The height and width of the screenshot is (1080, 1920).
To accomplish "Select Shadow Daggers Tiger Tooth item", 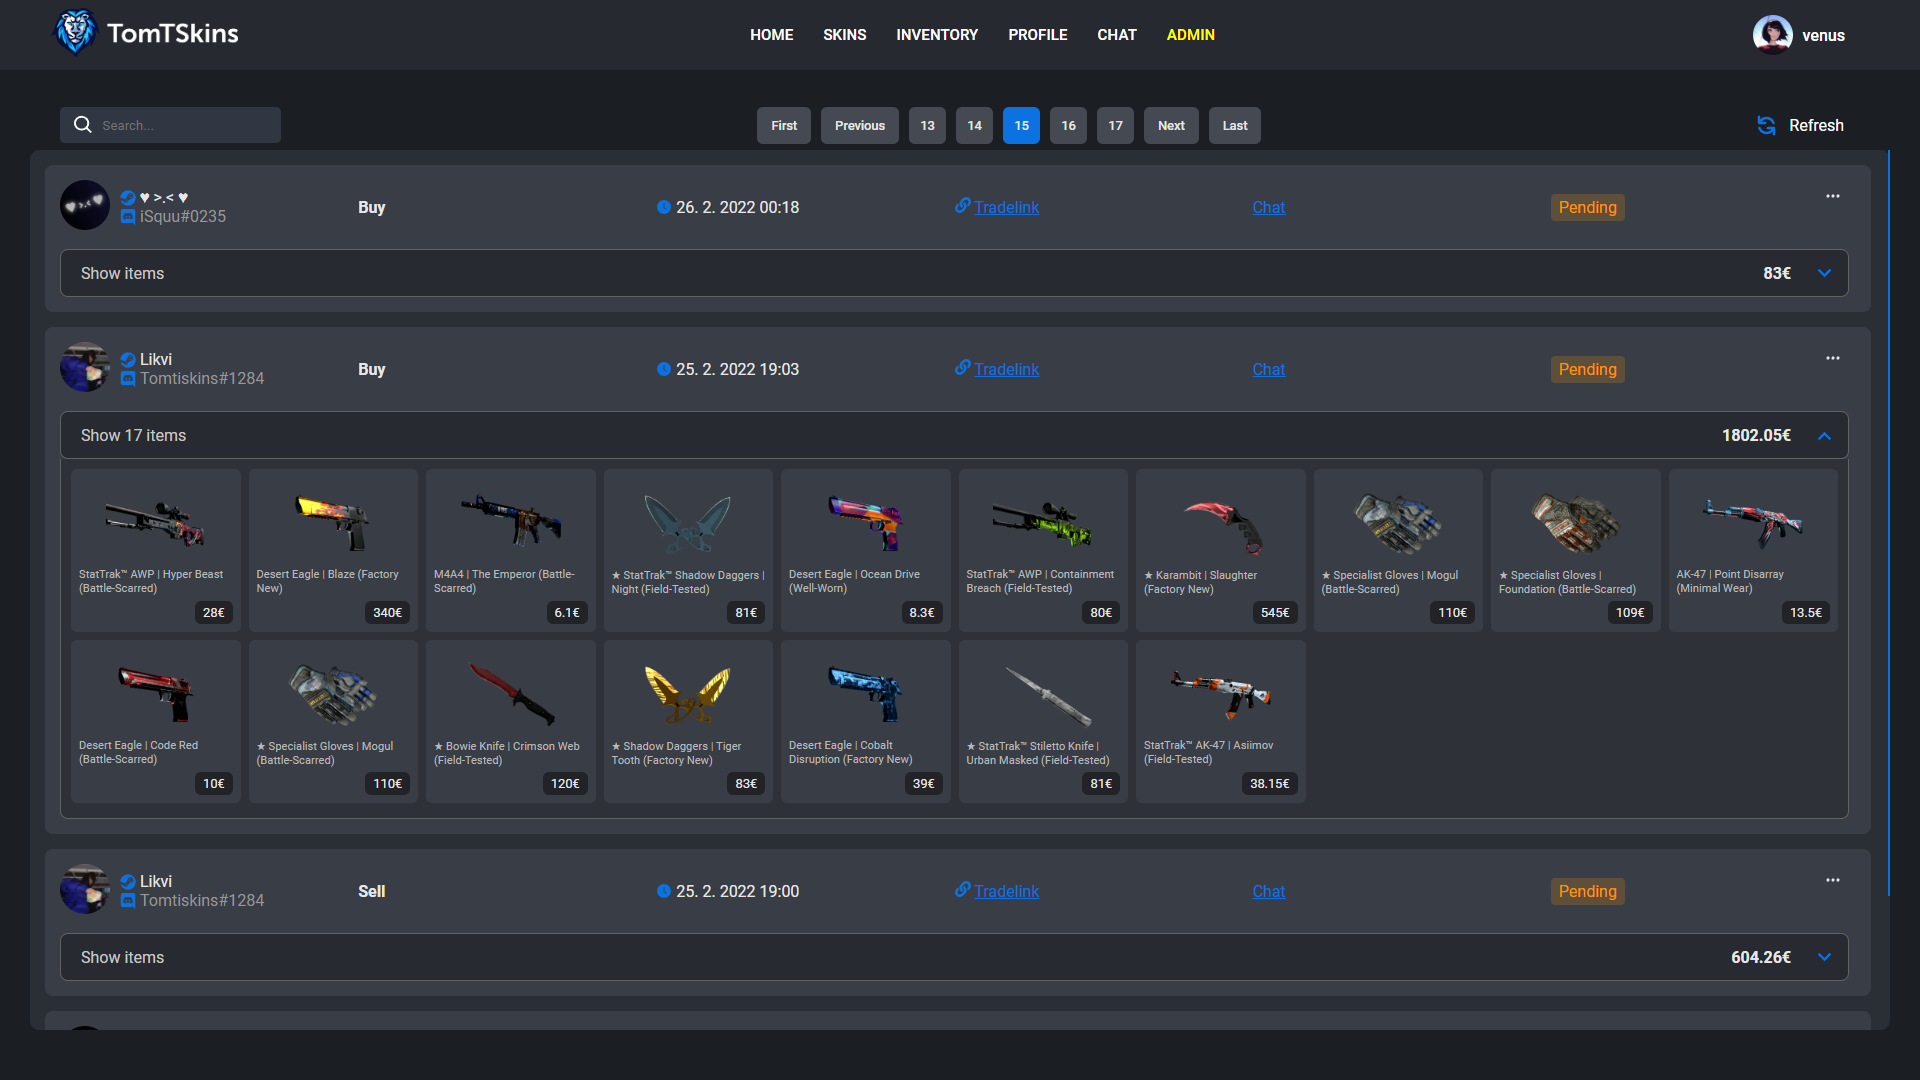I will [x=688, y=721].
